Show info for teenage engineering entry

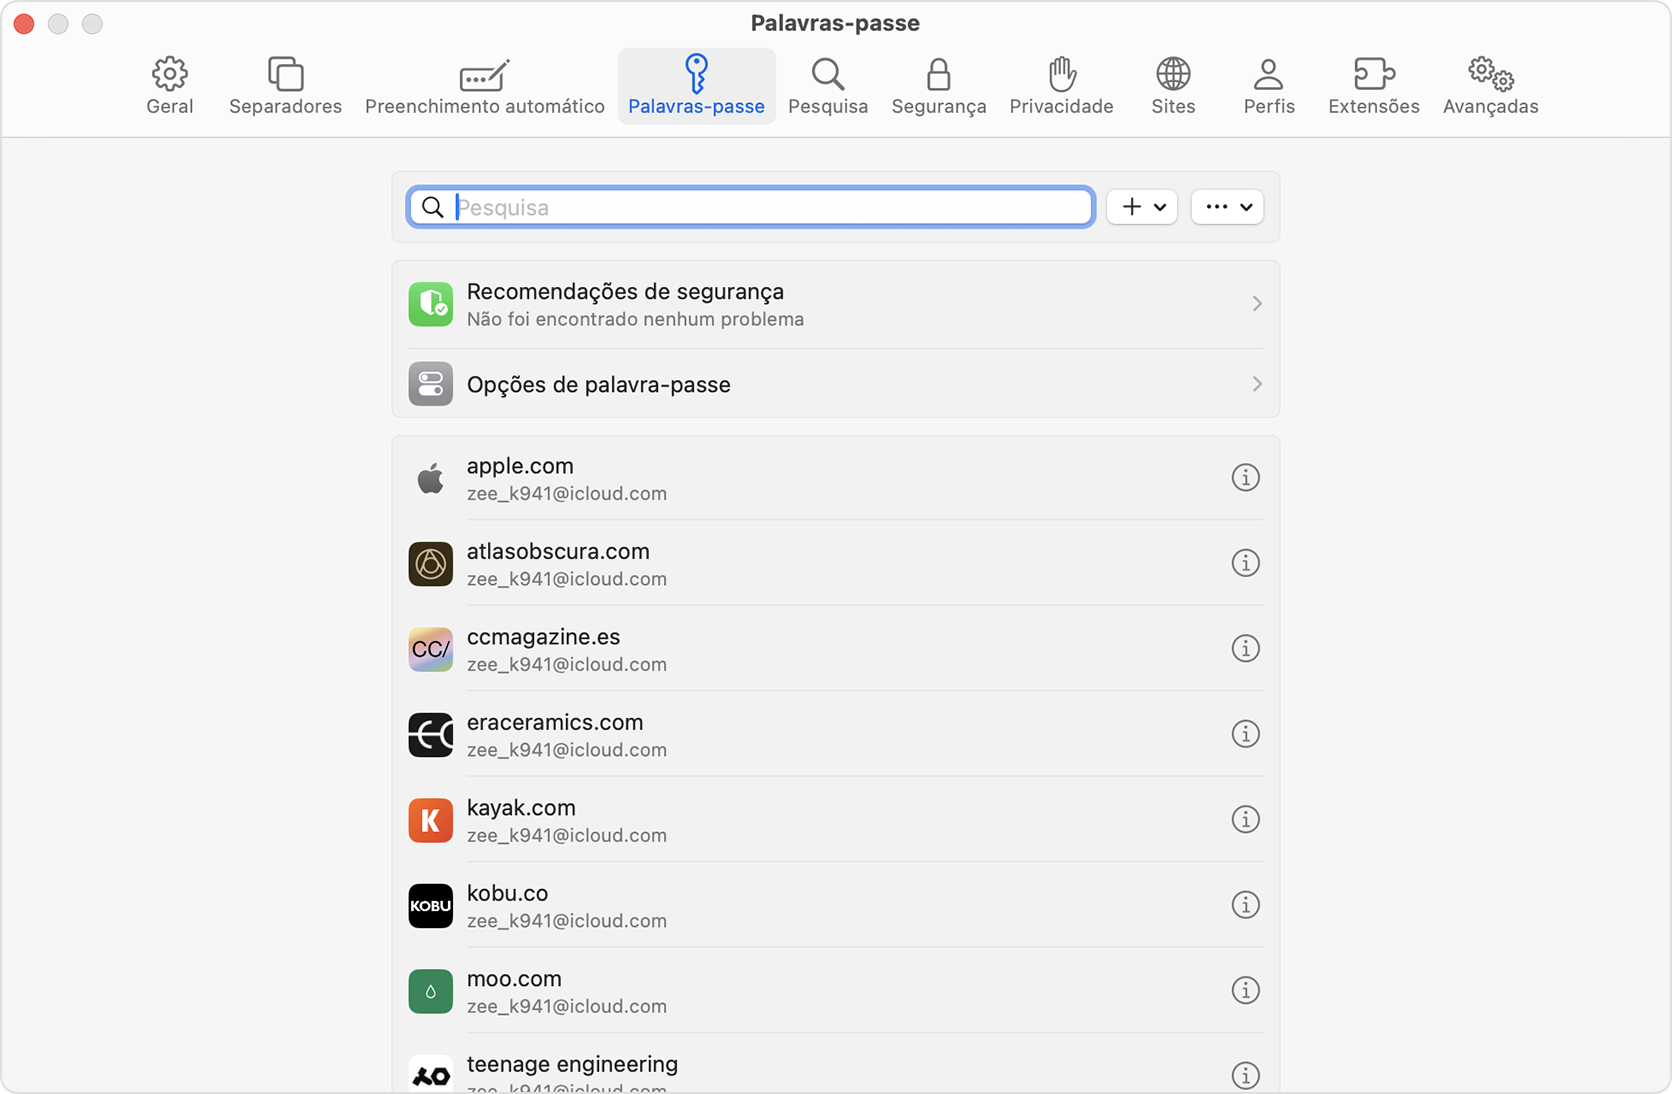(1245, 1075)
